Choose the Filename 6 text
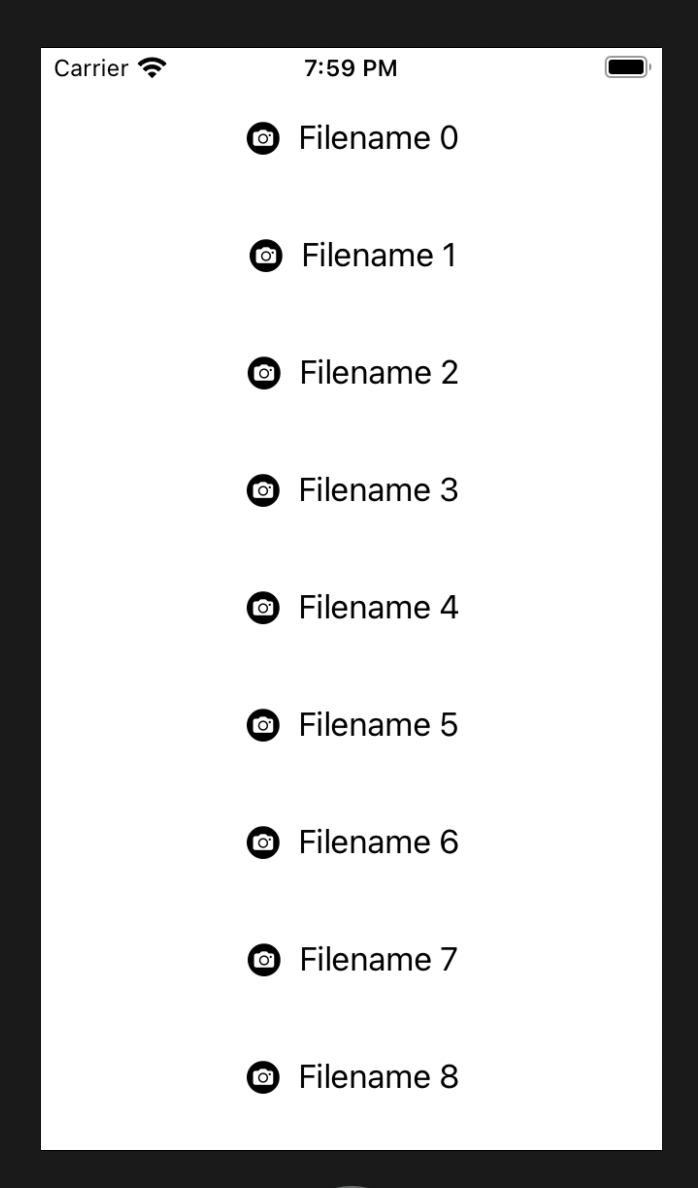The image size is (698, 1188). pos(378,843)
